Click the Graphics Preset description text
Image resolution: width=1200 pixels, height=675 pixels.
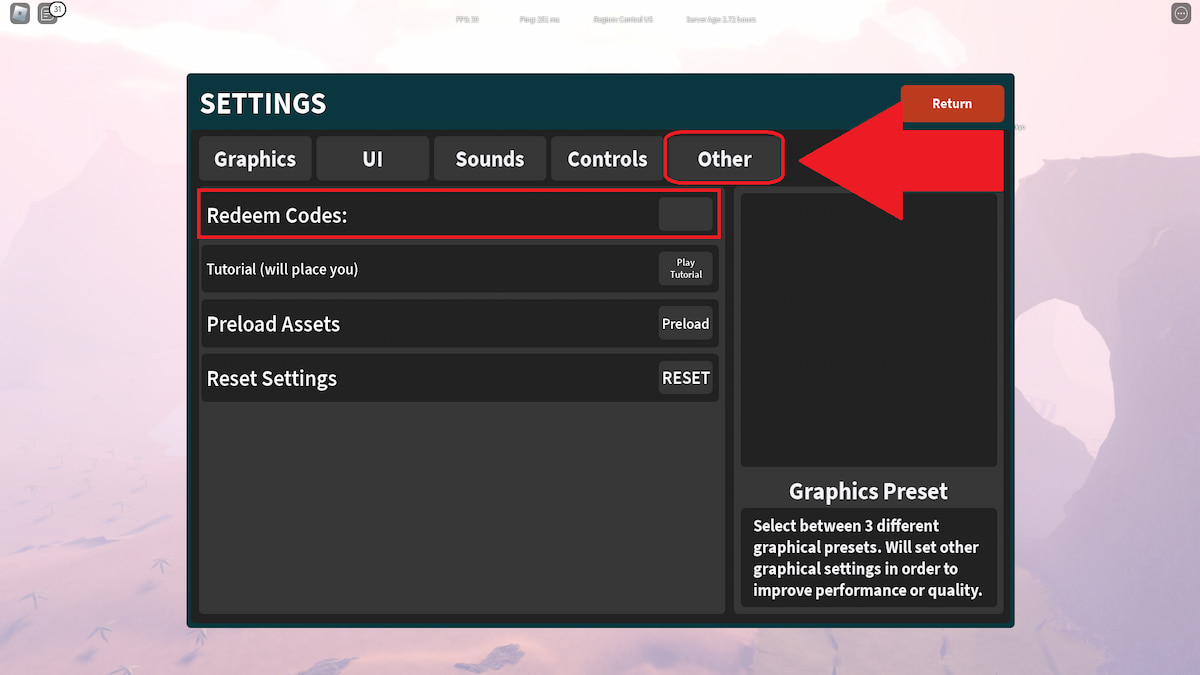(868, 557)
